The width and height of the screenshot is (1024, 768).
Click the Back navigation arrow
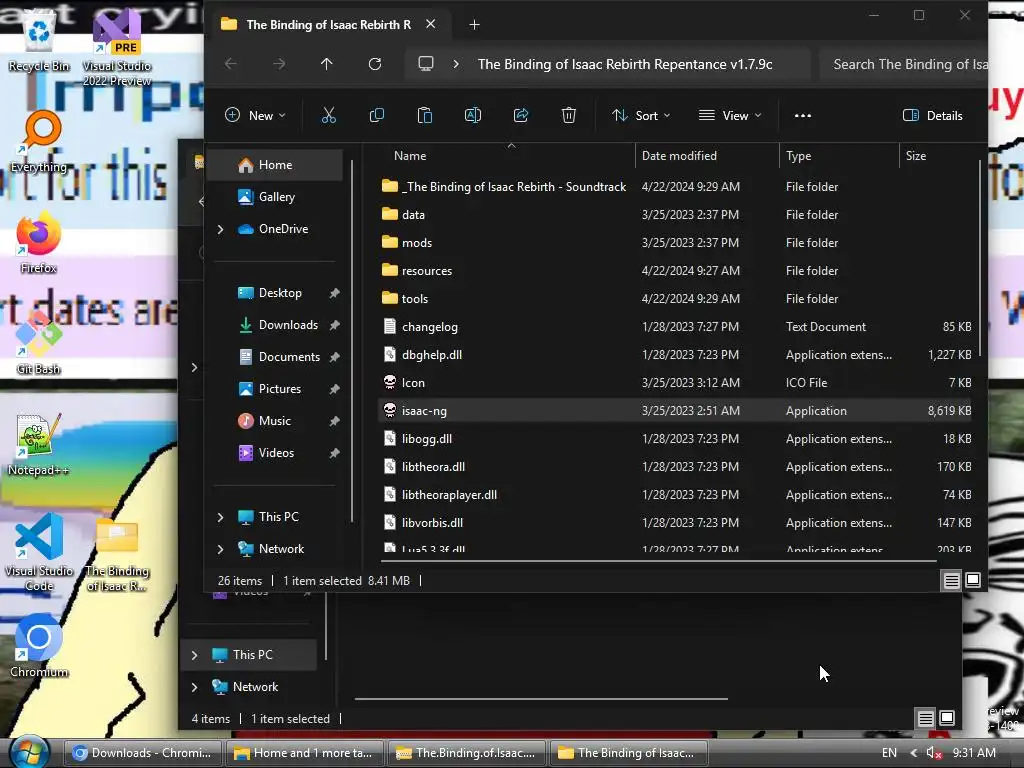(x=231, y=64)
